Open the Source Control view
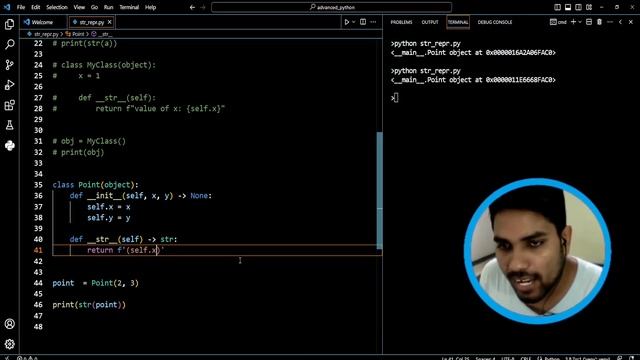This screenshot has height=360, width=640. pyautogui.click(x=9, y=64)
